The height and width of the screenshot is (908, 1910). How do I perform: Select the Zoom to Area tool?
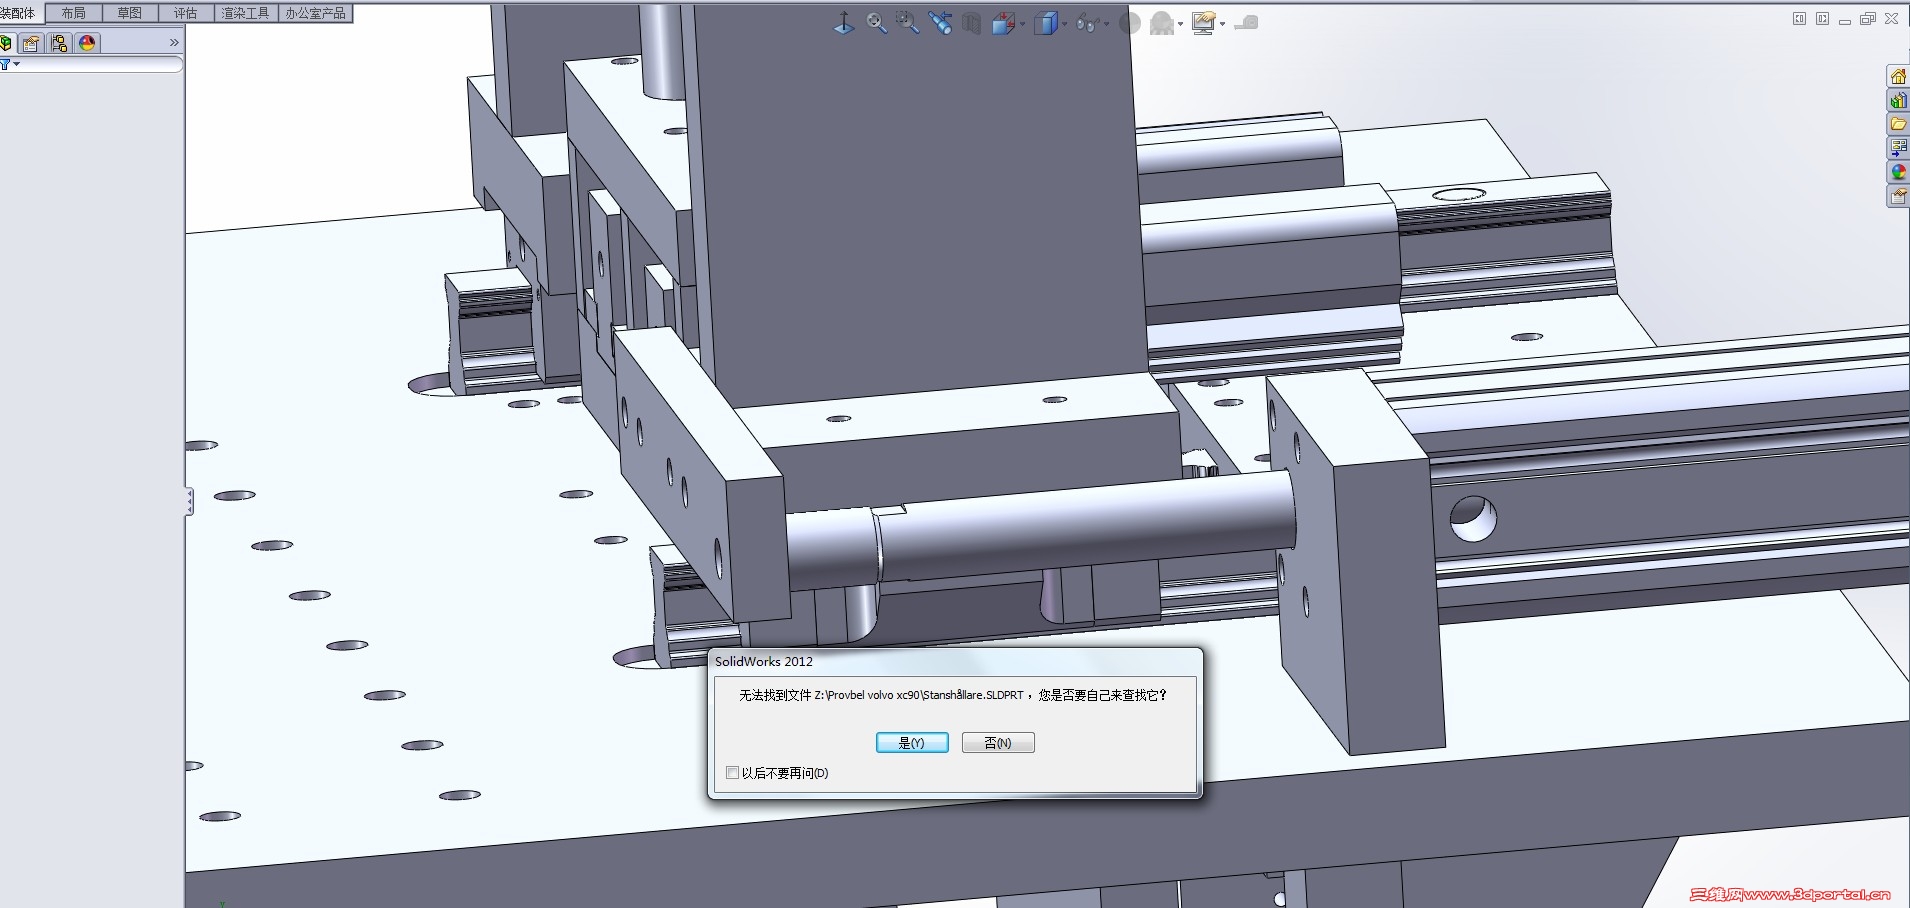pos(908,23)
